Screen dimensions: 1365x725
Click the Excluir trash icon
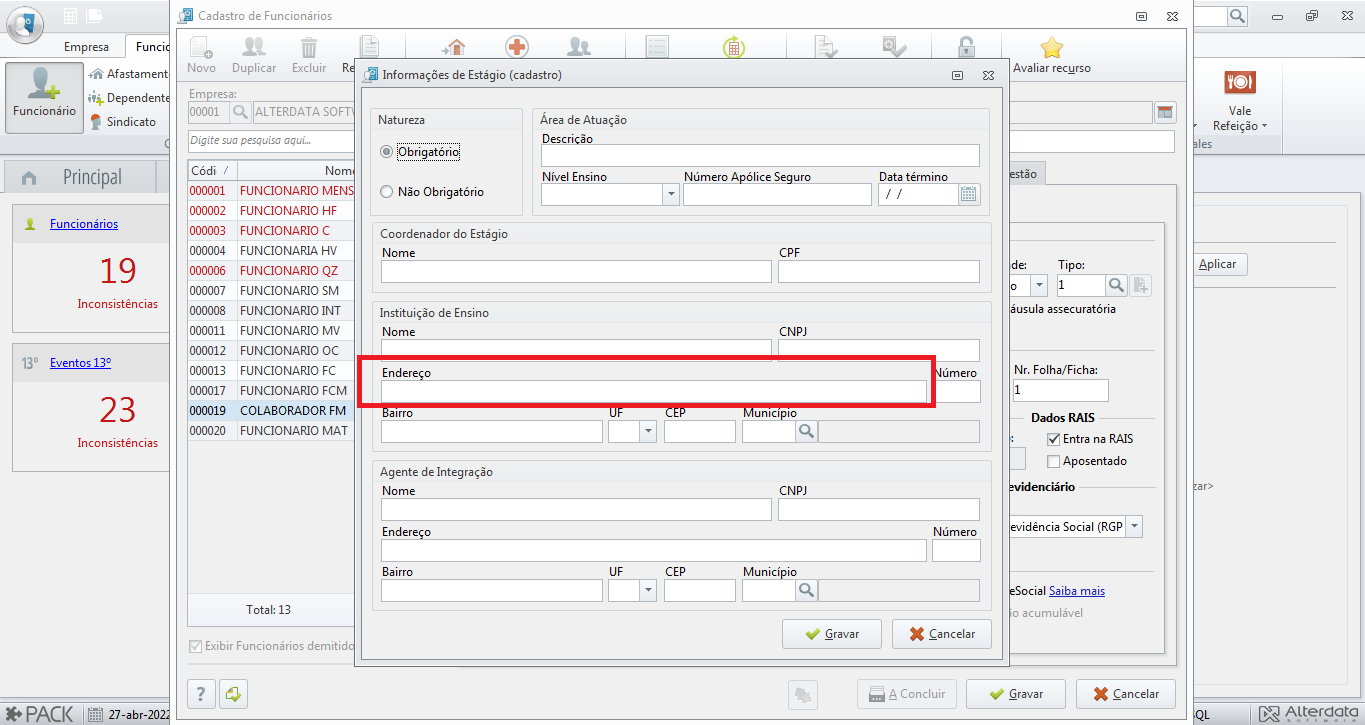(309, 48)
